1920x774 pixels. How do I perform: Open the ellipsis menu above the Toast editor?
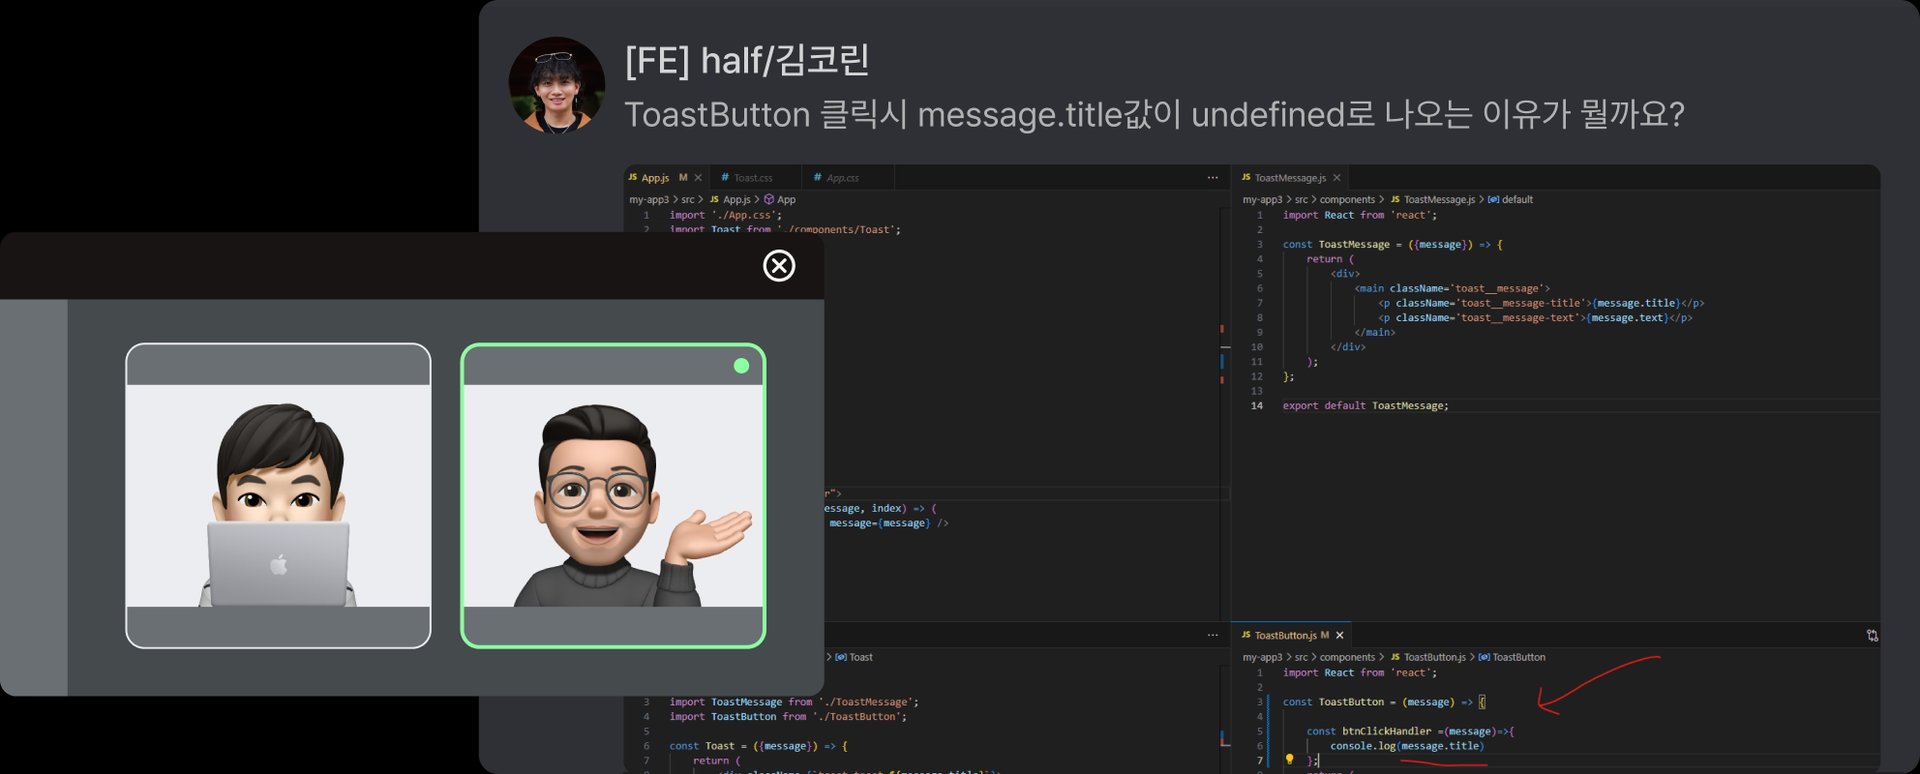coord(1212,635)
